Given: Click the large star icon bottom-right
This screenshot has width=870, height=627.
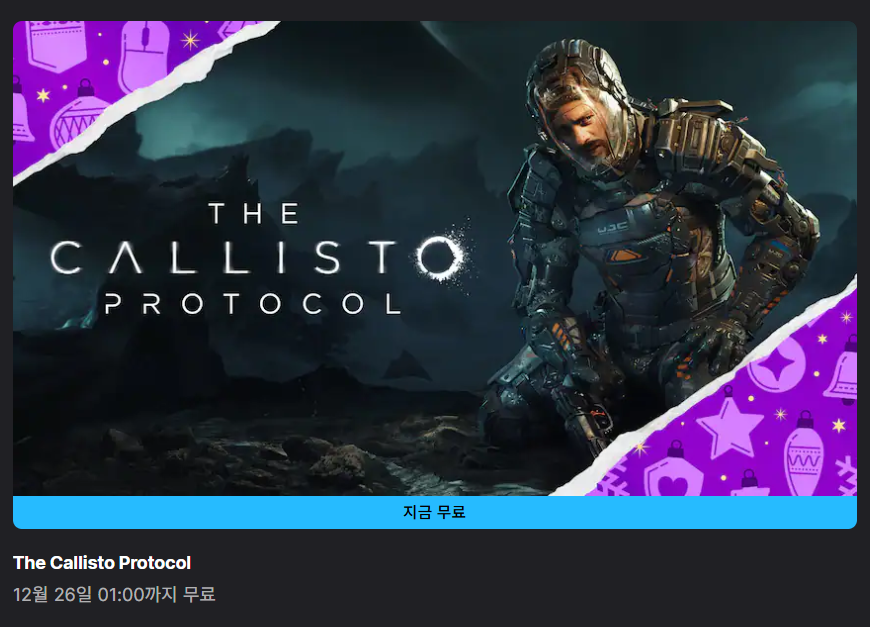Looking at the screenshot, I should 730,427.
